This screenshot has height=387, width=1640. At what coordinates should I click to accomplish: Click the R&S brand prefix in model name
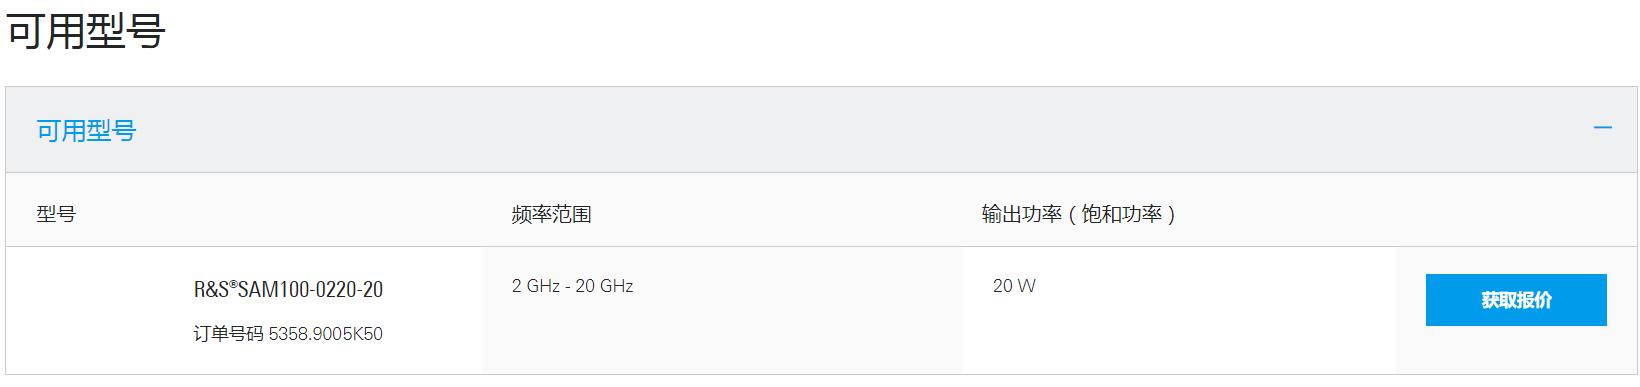[211, 290]
